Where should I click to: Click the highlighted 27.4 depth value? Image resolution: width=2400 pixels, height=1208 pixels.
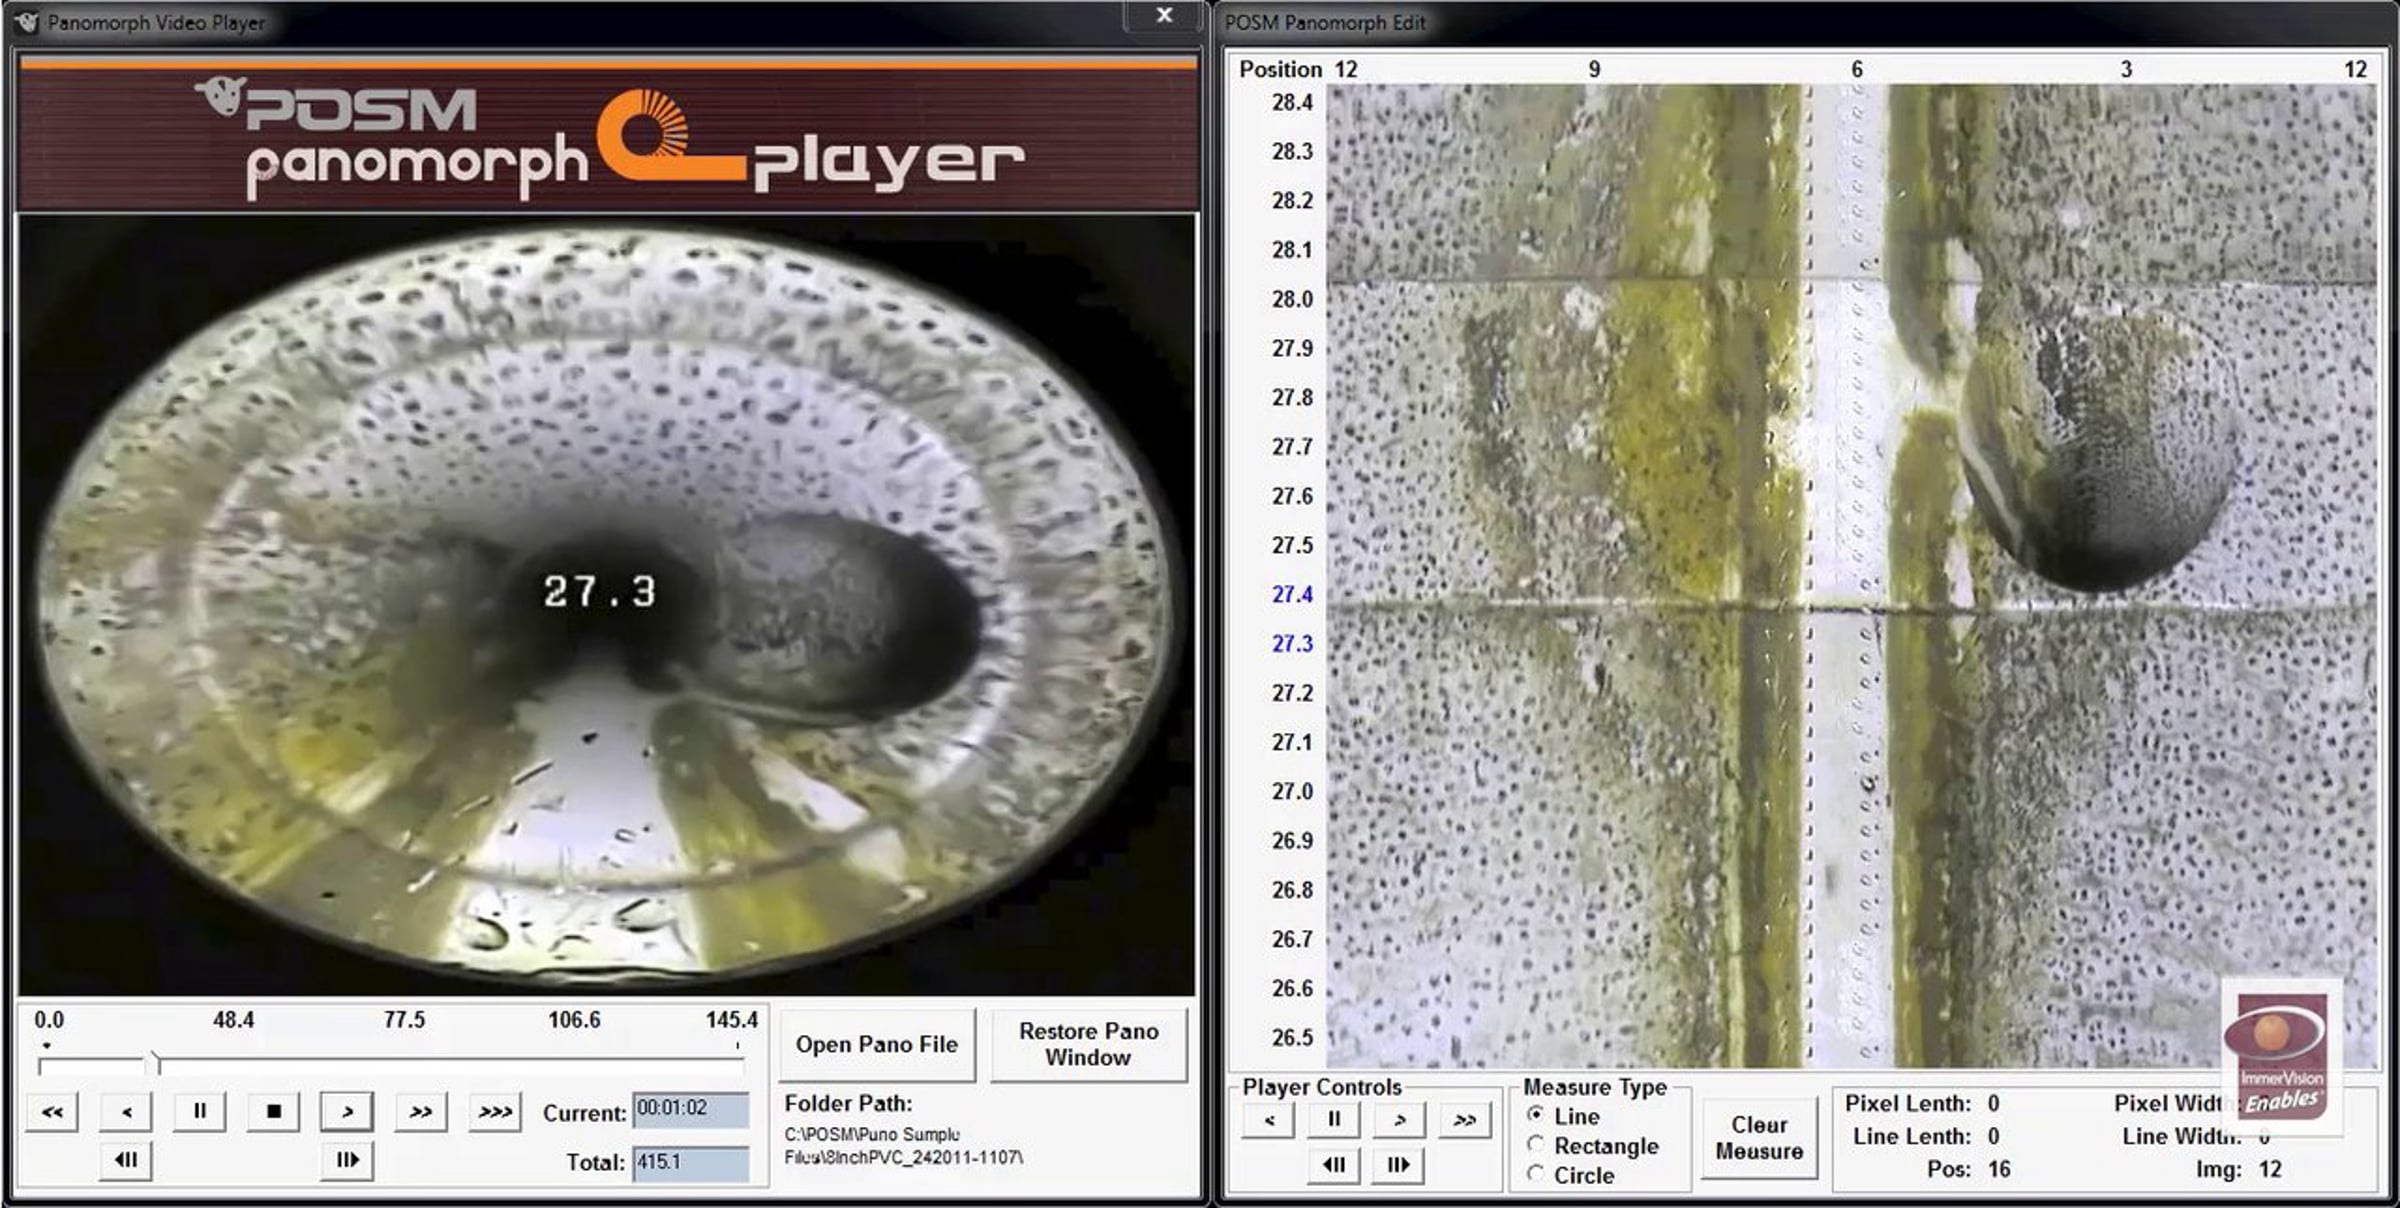pyautogui.click(x=1292, y=595)
